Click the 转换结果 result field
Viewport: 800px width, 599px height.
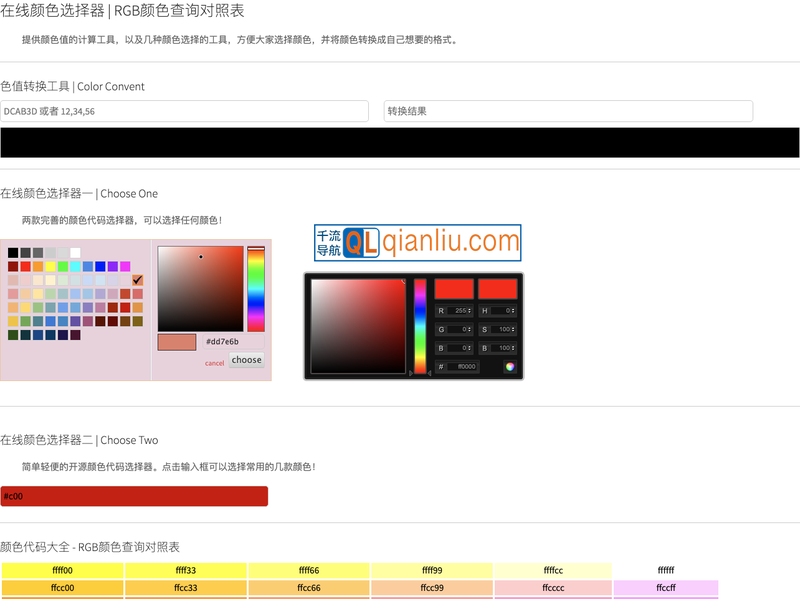[x=568, y=111]
